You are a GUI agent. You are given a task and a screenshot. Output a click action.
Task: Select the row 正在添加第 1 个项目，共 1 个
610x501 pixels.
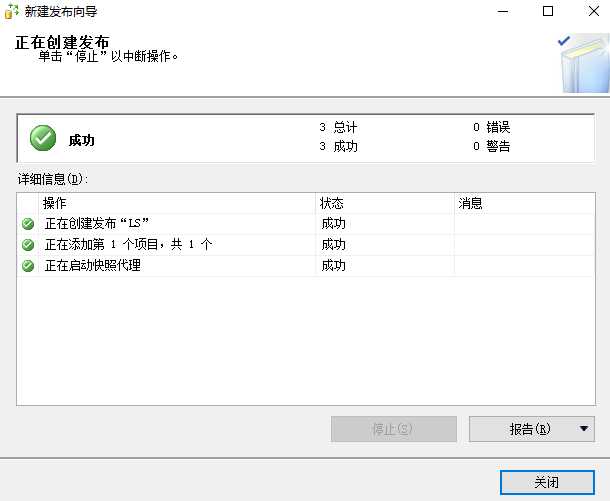[x=306, y=245]
